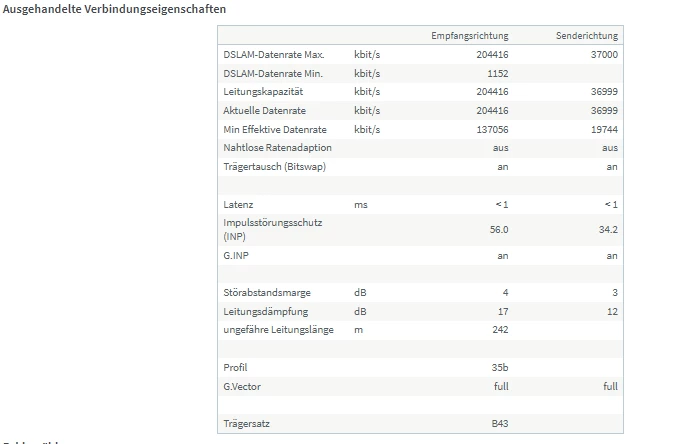Select the G.Vector row label
The width and height of the screenshot is (681, 444).
(242, 387)
